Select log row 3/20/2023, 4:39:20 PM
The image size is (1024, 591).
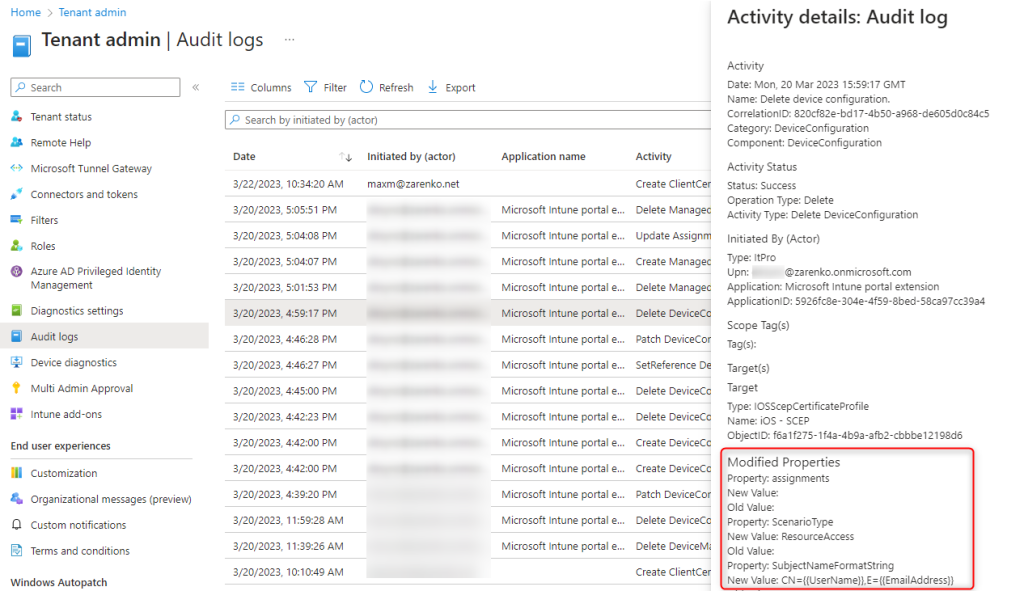click(x=468, y=494)
